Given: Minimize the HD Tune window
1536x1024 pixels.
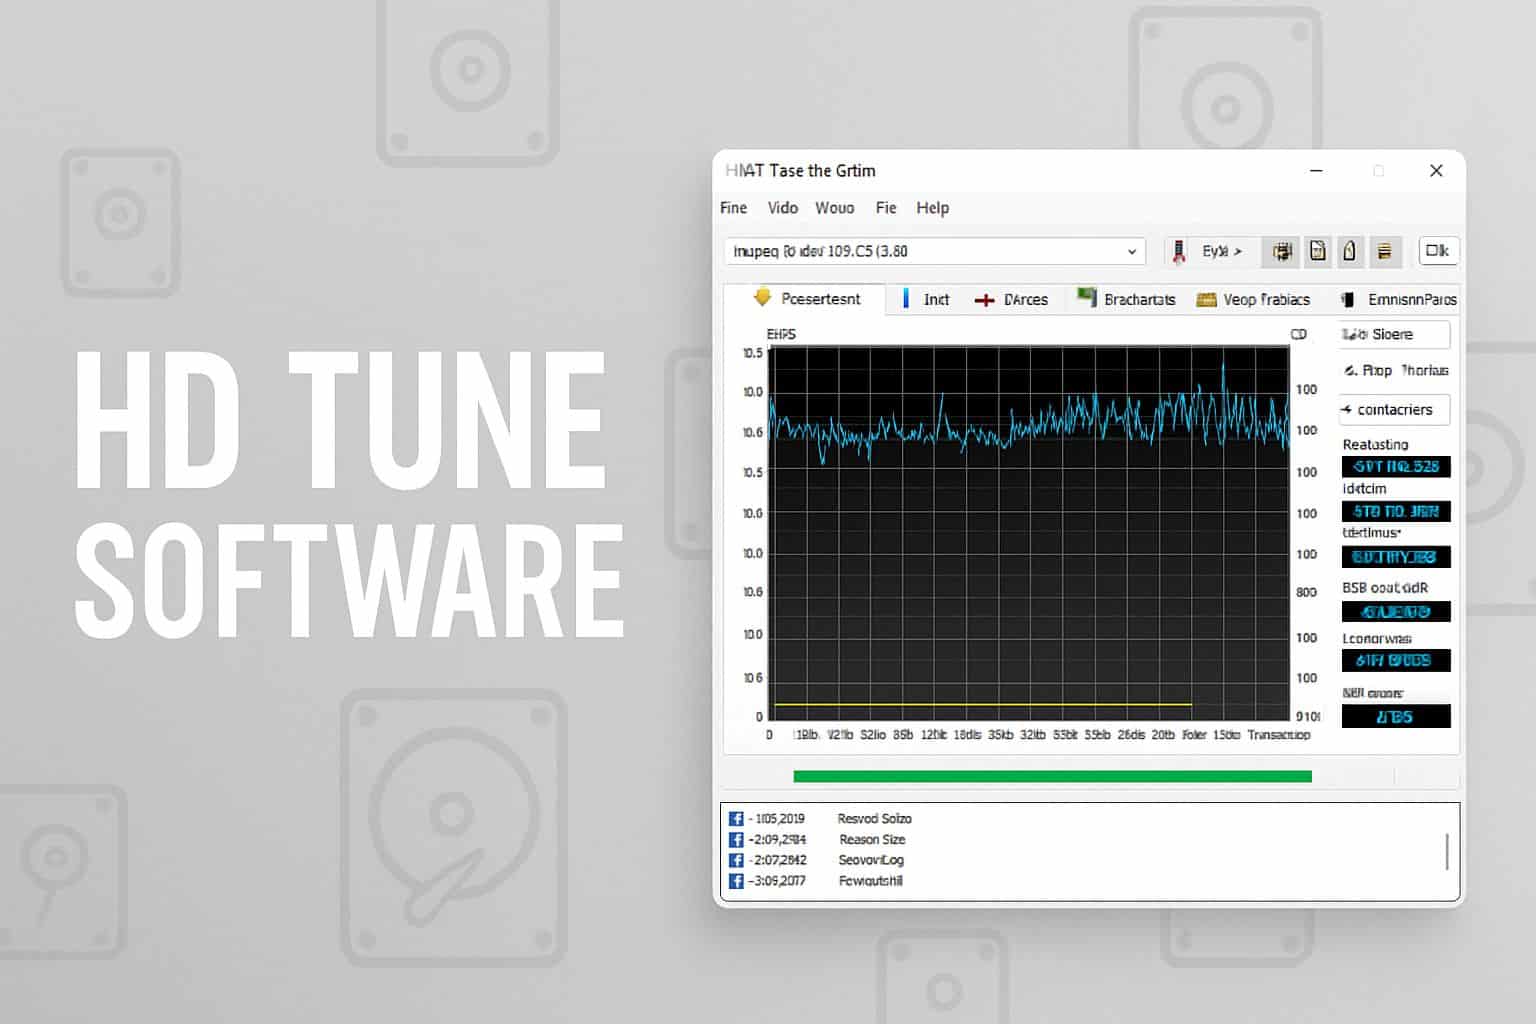Looking at the screenshot, I should (x=1316, y=171).
